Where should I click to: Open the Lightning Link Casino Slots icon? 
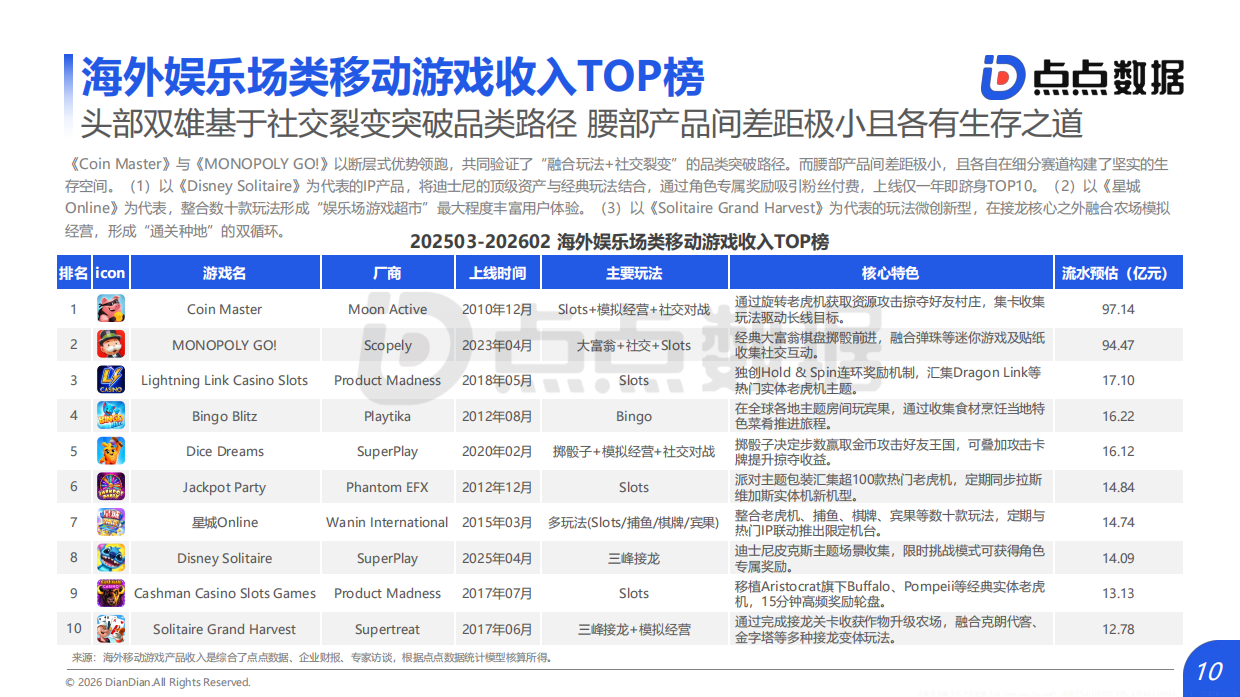pos(110,379)
